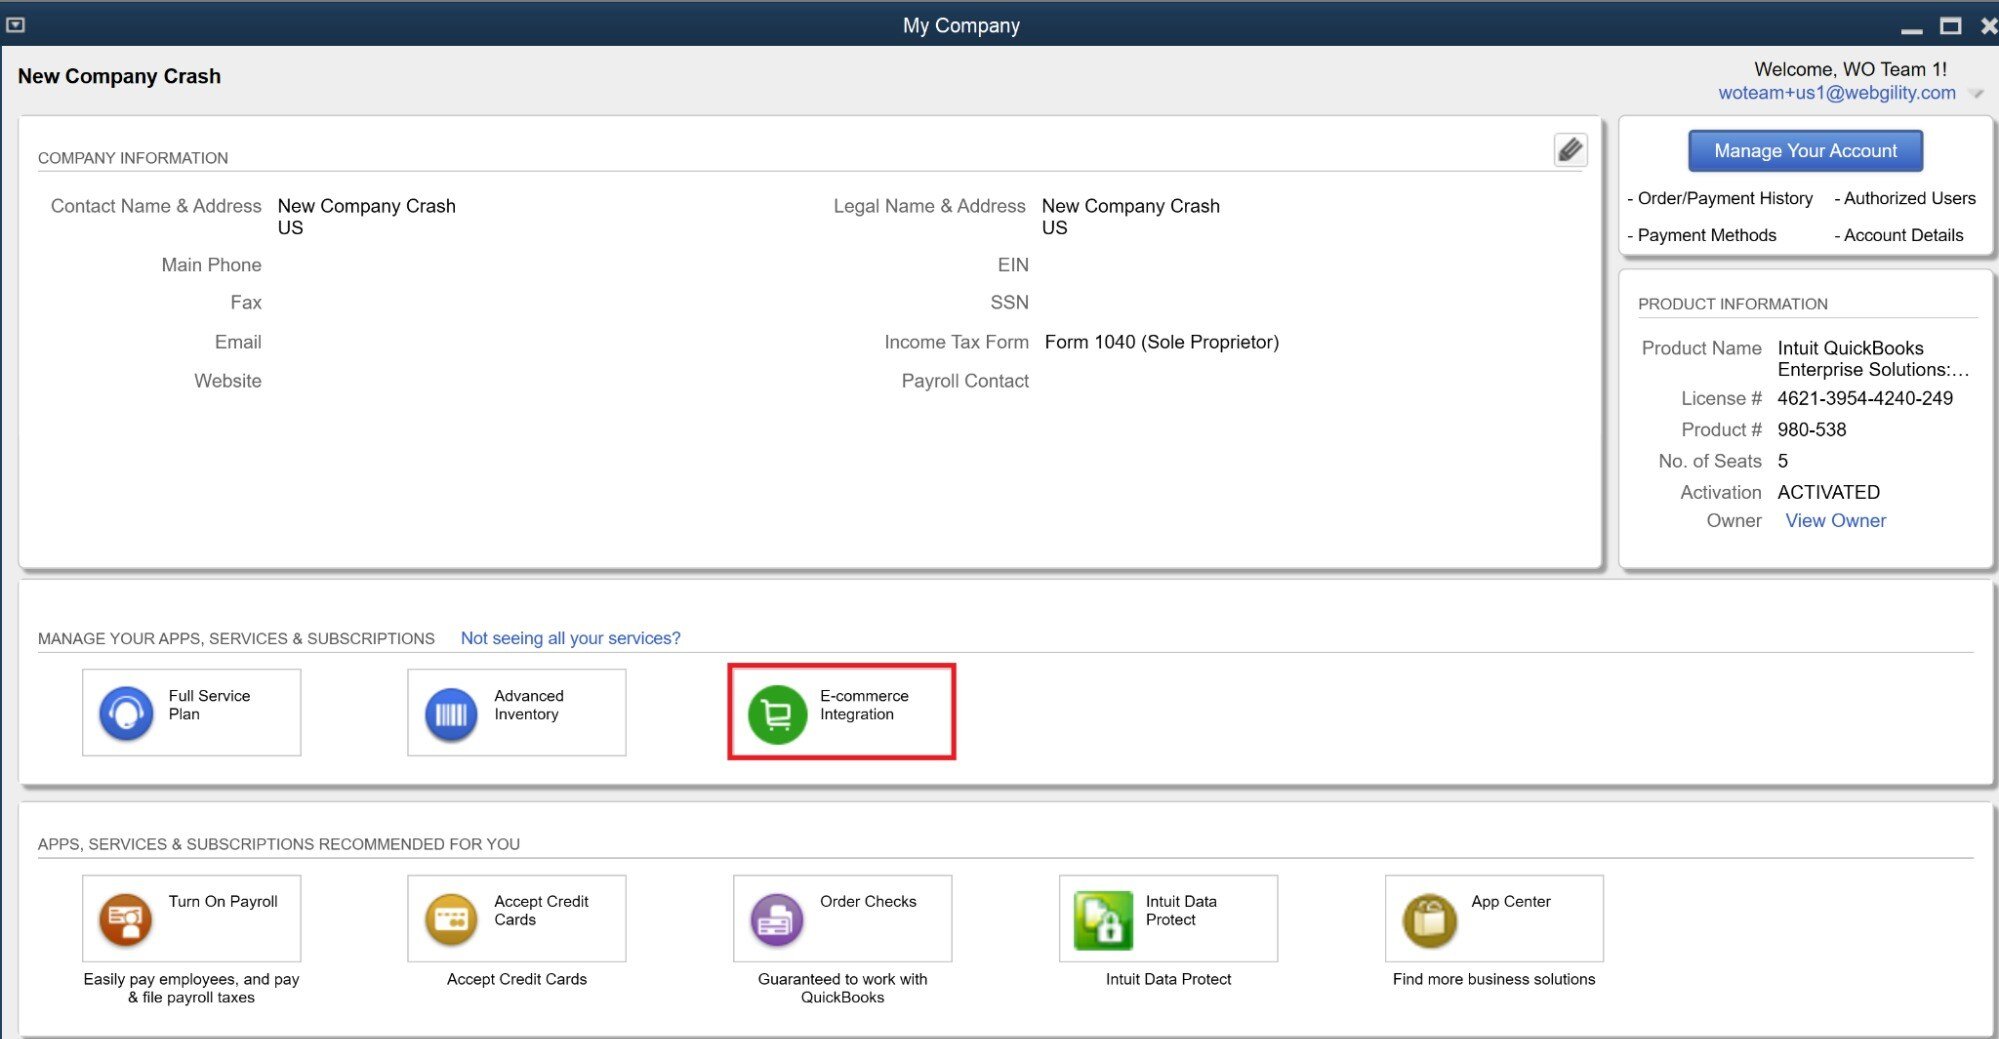Open the Order Checks printer icon

point(777,919)
